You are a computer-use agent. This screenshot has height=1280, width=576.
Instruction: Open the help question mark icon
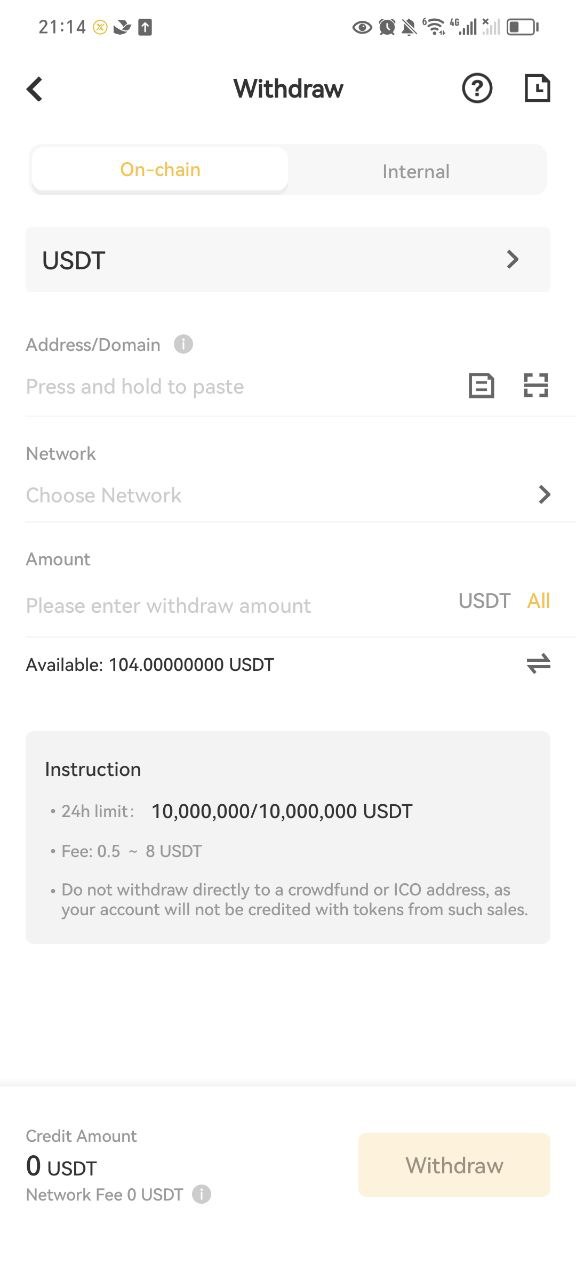coord(477,89)
